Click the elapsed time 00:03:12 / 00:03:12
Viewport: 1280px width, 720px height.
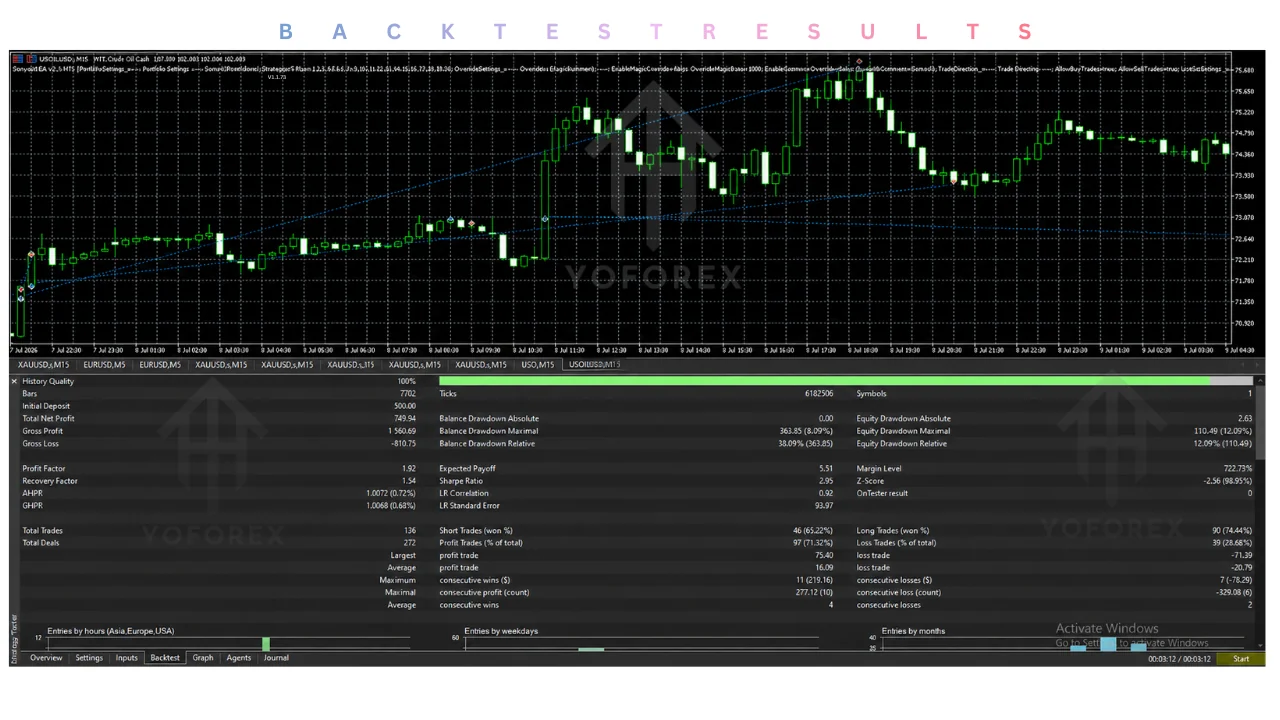(1179, 659)
